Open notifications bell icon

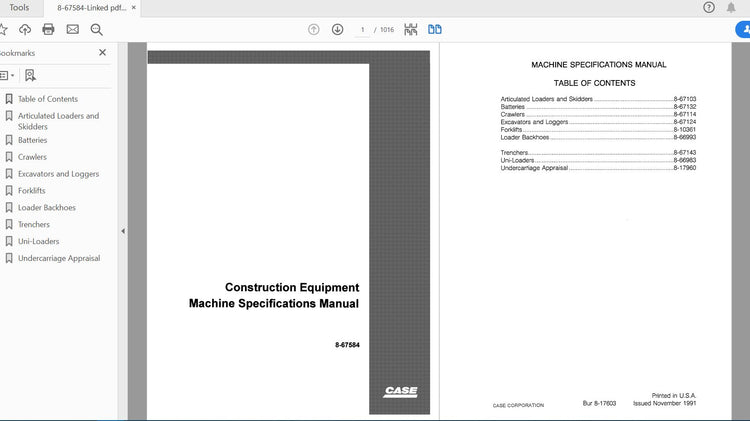pos(731,7)
